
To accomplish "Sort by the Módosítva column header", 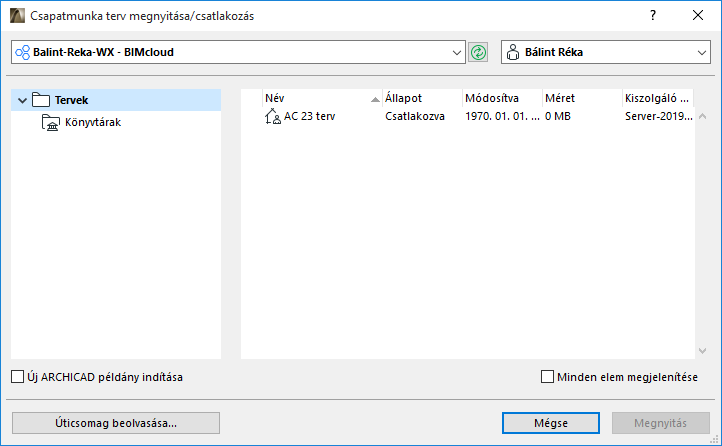I will pos(502,98).
